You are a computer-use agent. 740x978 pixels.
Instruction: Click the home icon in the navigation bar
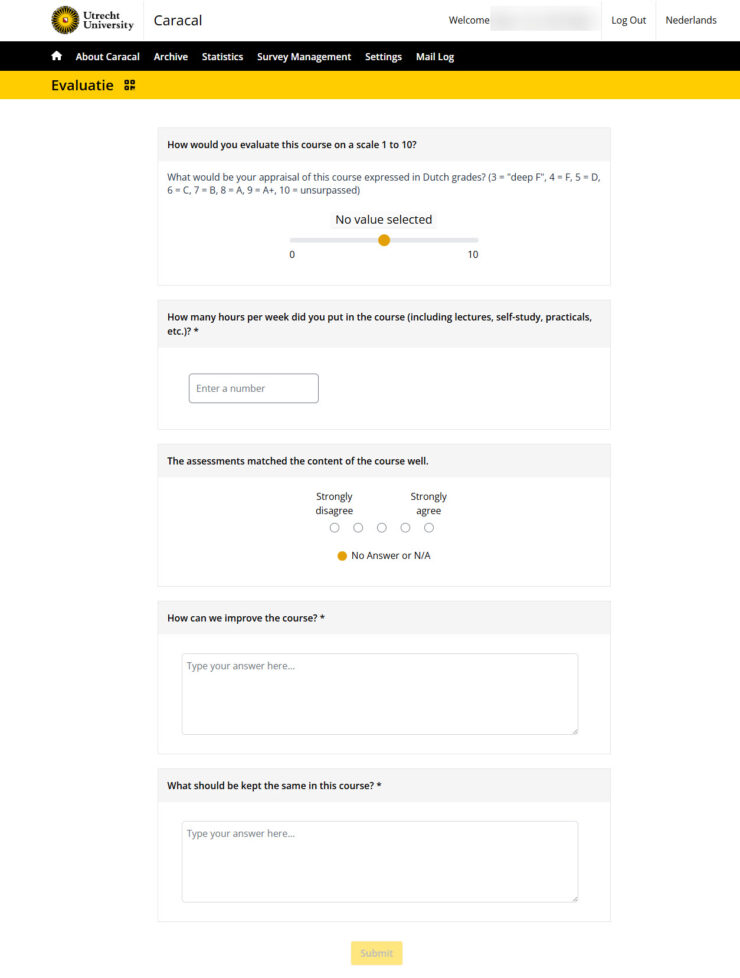tap(57, 56)
